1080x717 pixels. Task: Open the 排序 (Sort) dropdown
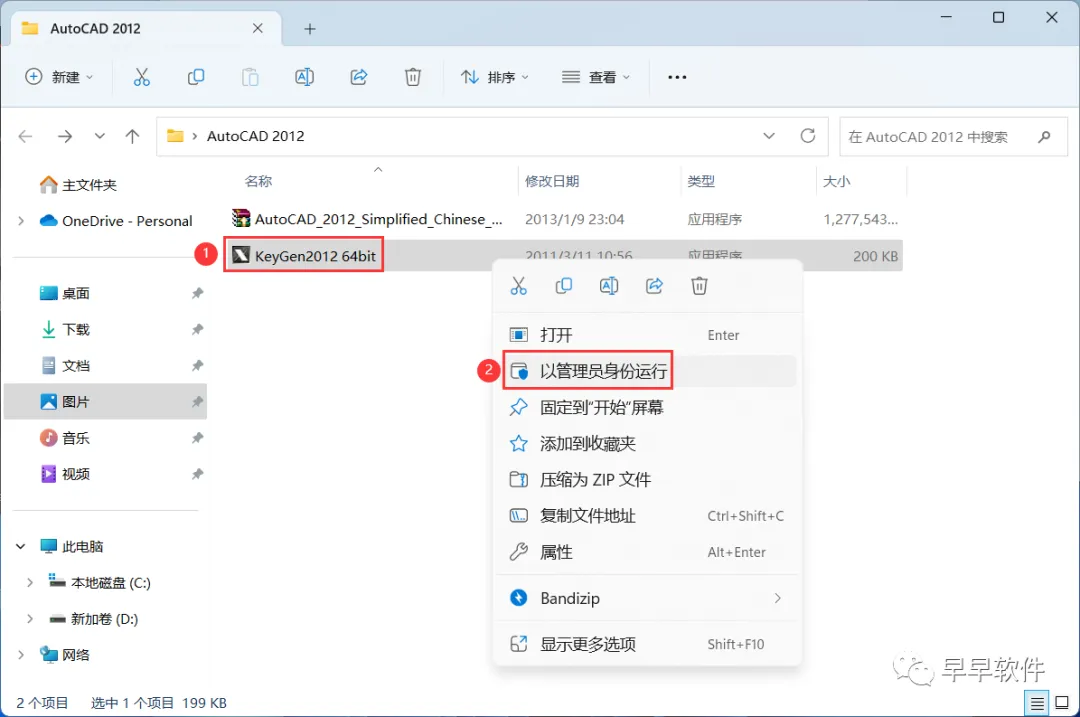coord(495,77)
